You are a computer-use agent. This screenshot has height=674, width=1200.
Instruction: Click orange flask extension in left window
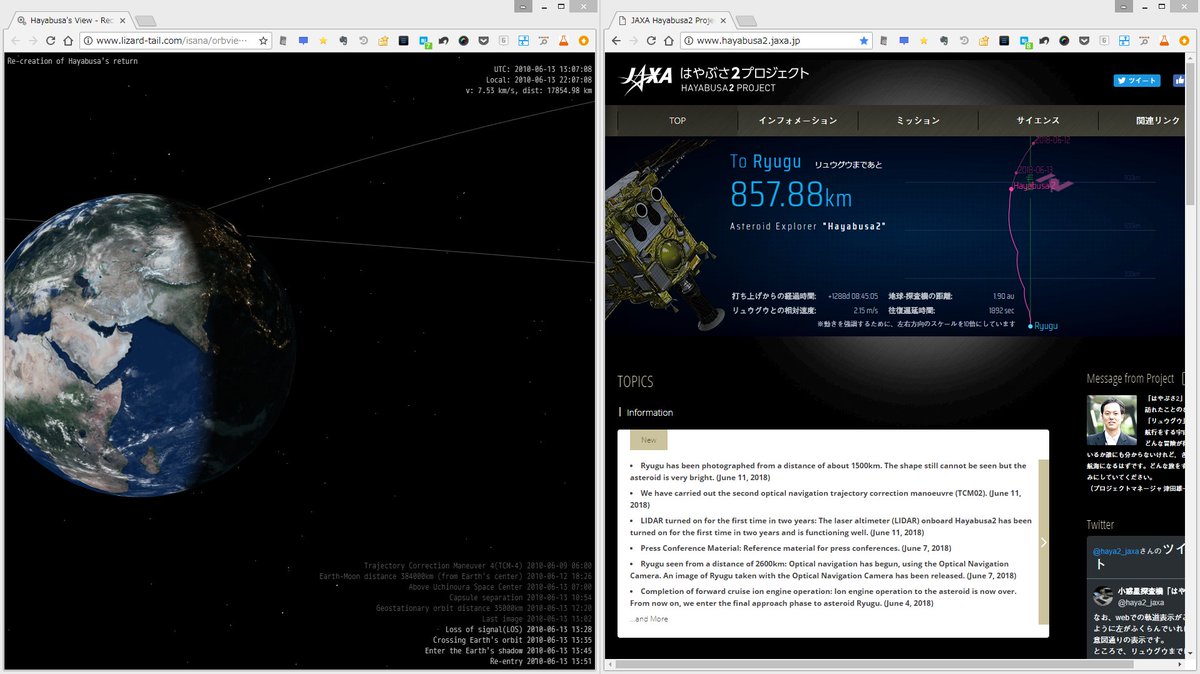563,41
